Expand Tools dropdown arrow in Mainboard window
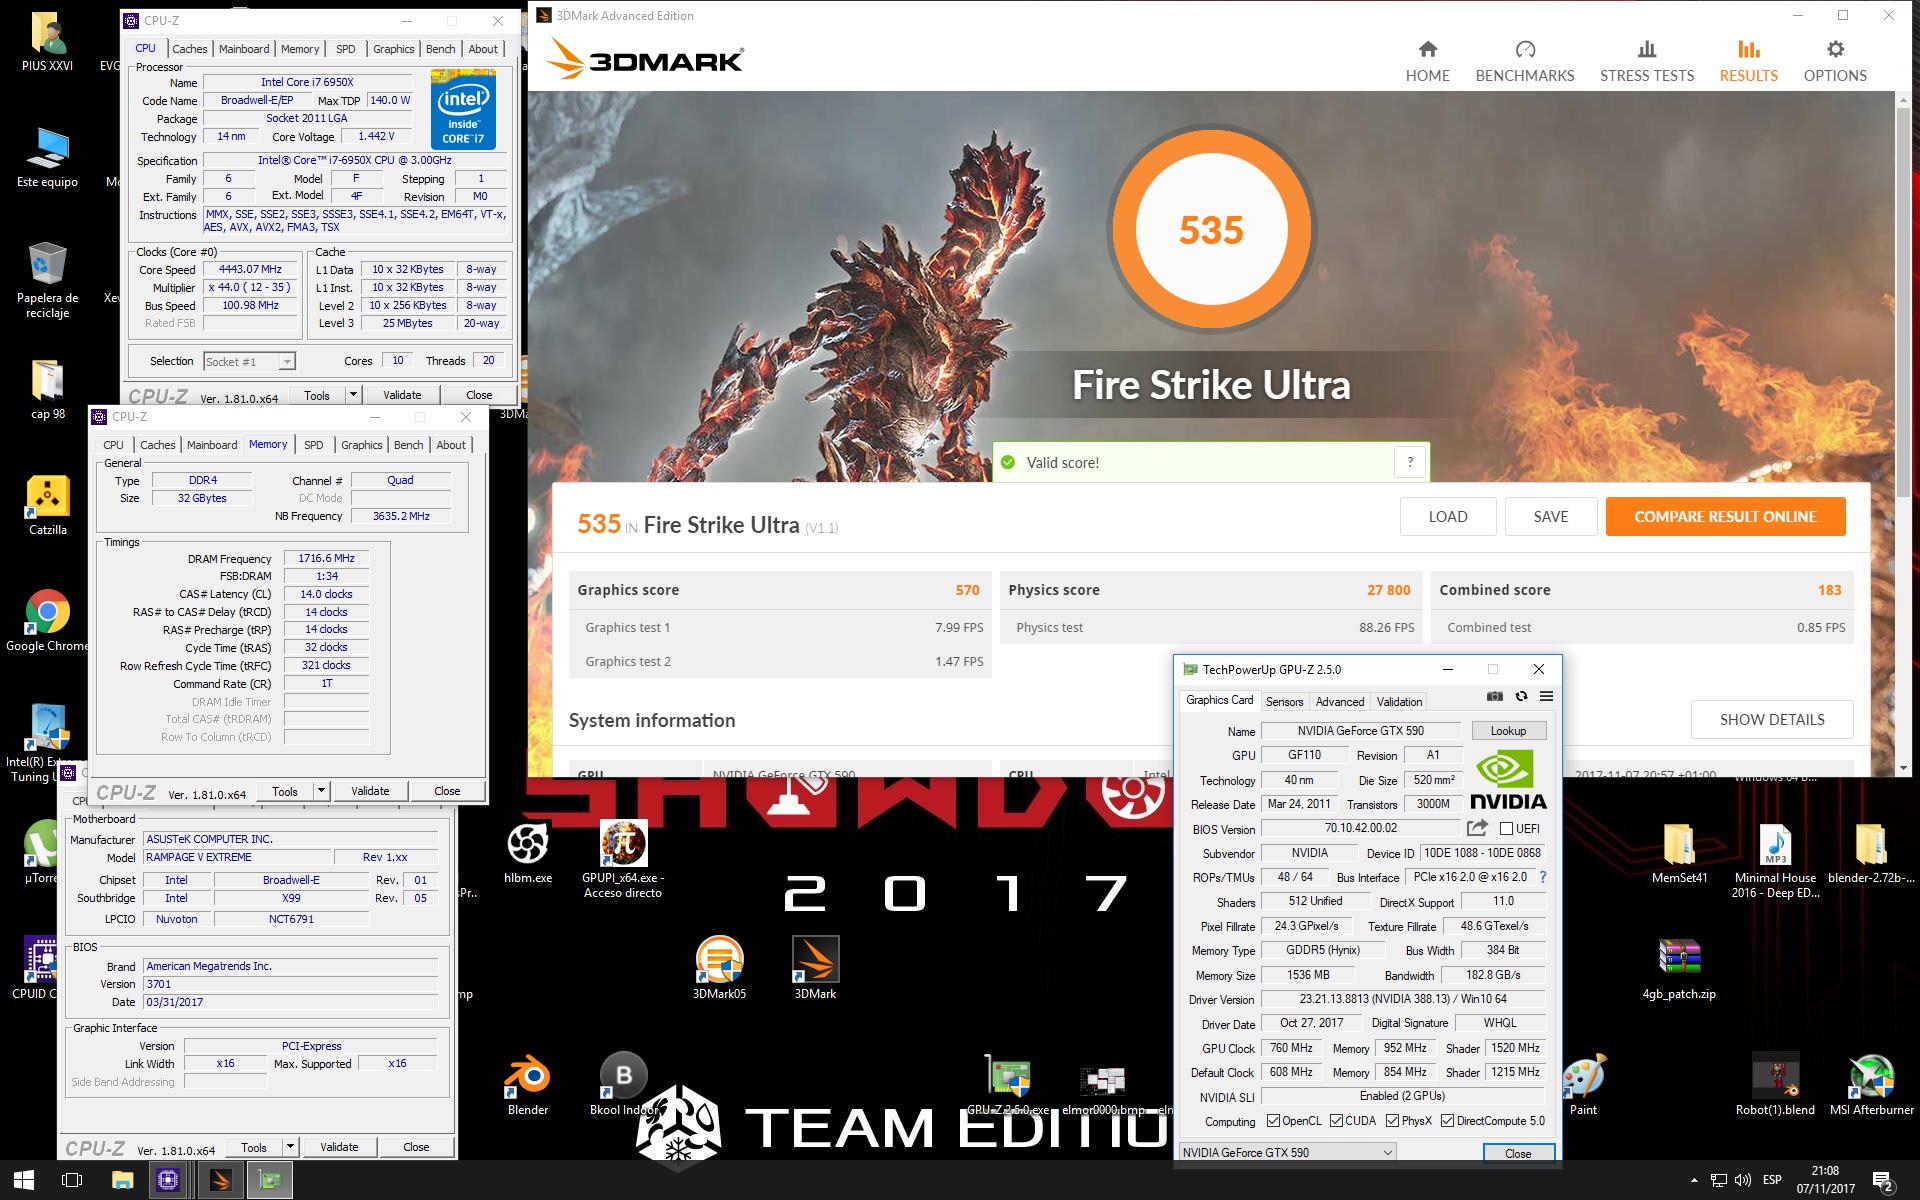The width and height of the screenshot is (1920, 1200). coord(290,1147)
